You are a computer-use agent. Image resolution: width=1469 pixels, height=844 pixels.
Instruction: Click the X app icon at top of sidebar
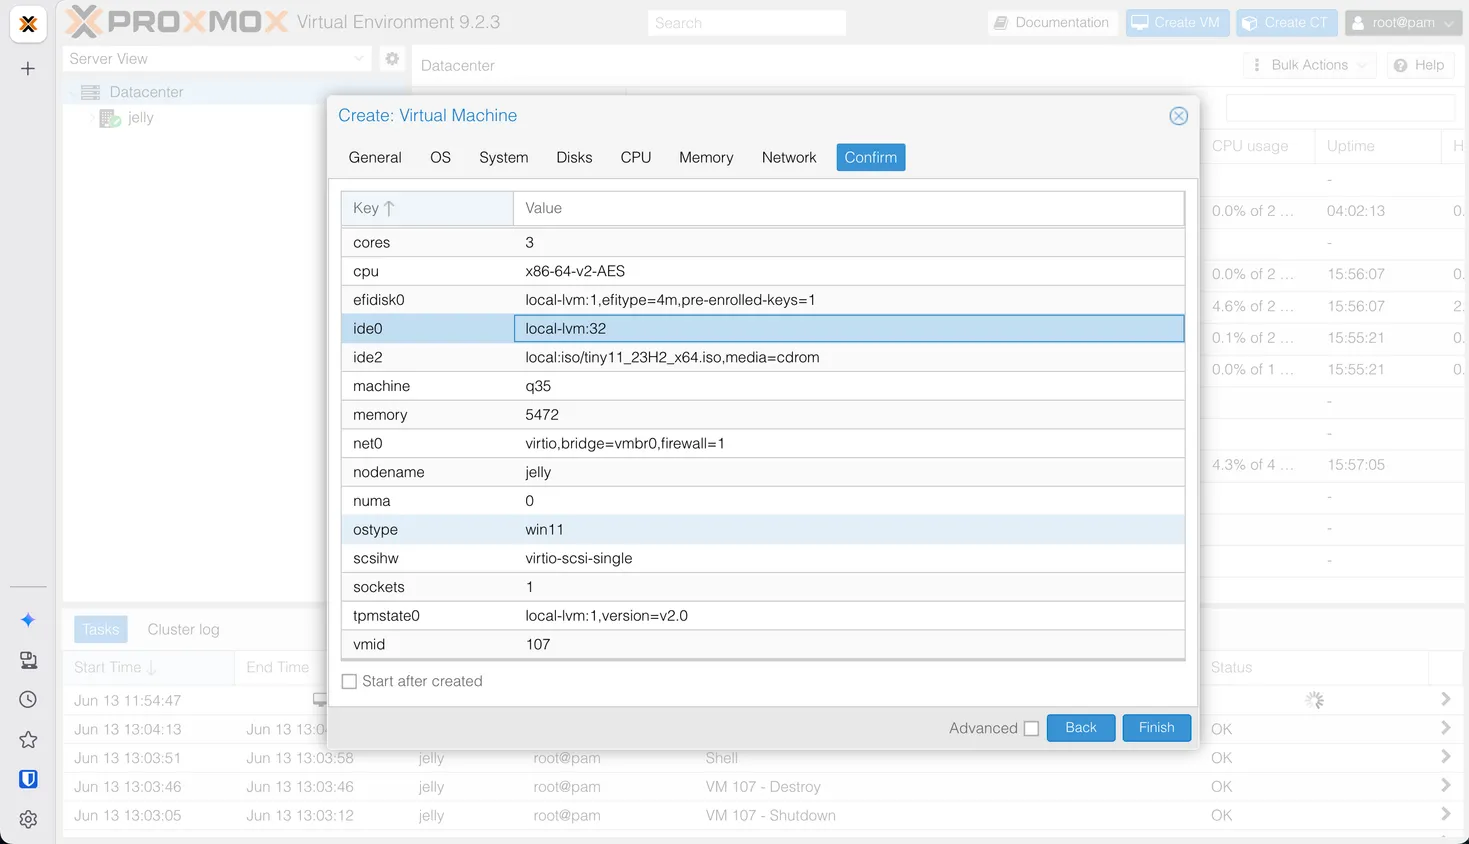pos(28,24)
